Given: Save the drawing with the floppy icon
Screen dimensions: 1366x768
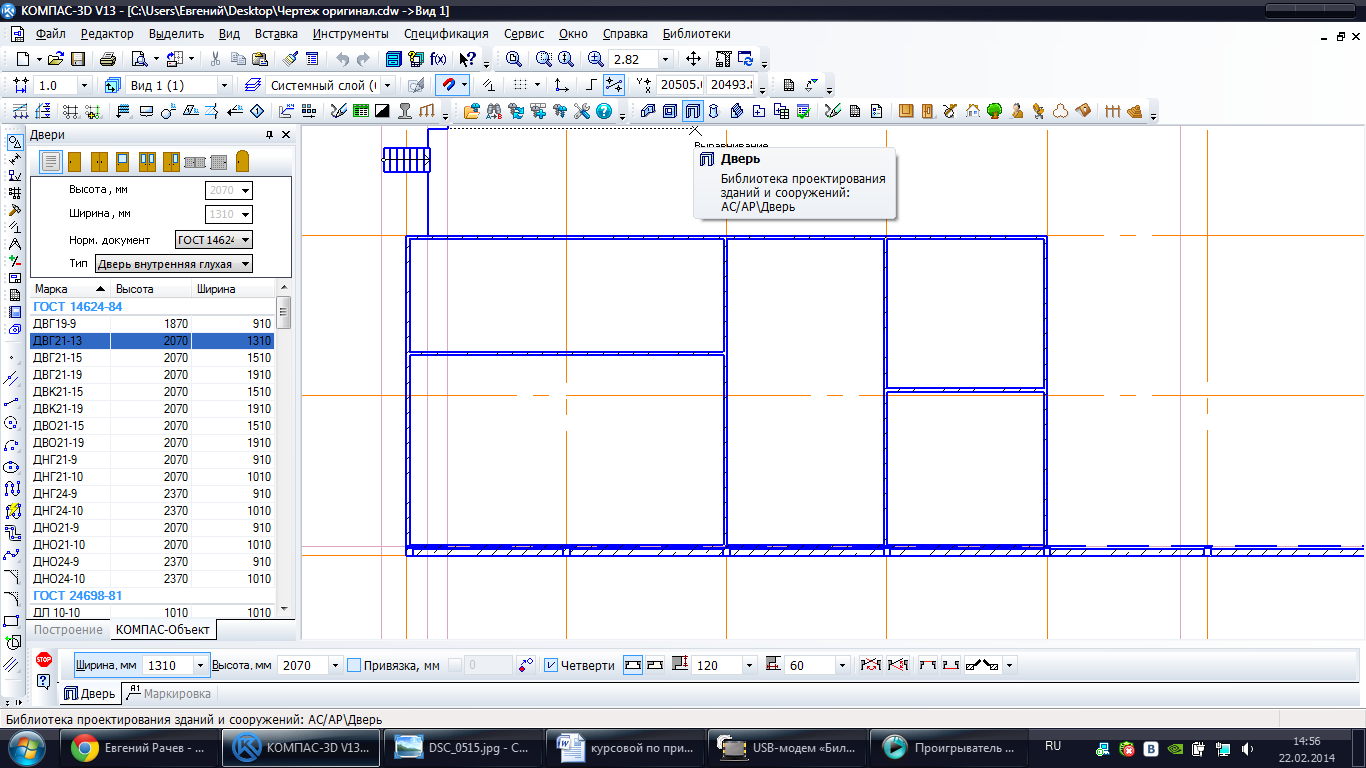Looking at the screenshot, I should pyautogui.click(x=77, y=59).
